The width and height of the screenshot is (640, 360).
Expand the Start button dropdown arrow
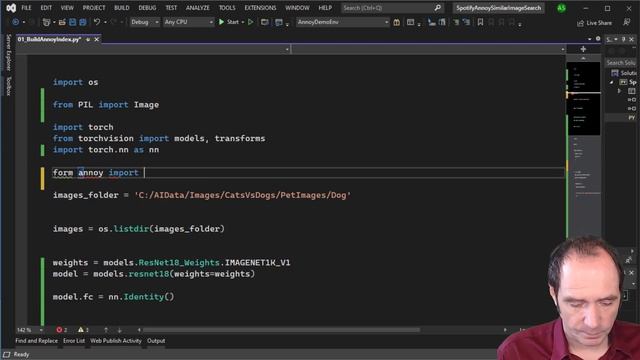coord(242,22)
